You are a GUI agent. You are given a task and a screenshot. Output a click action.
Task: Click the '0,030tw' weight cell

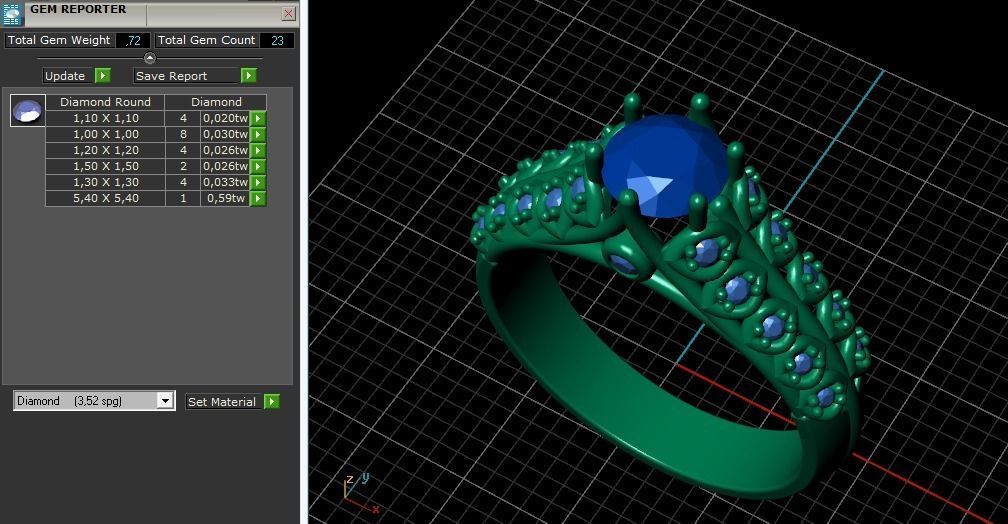225,134
